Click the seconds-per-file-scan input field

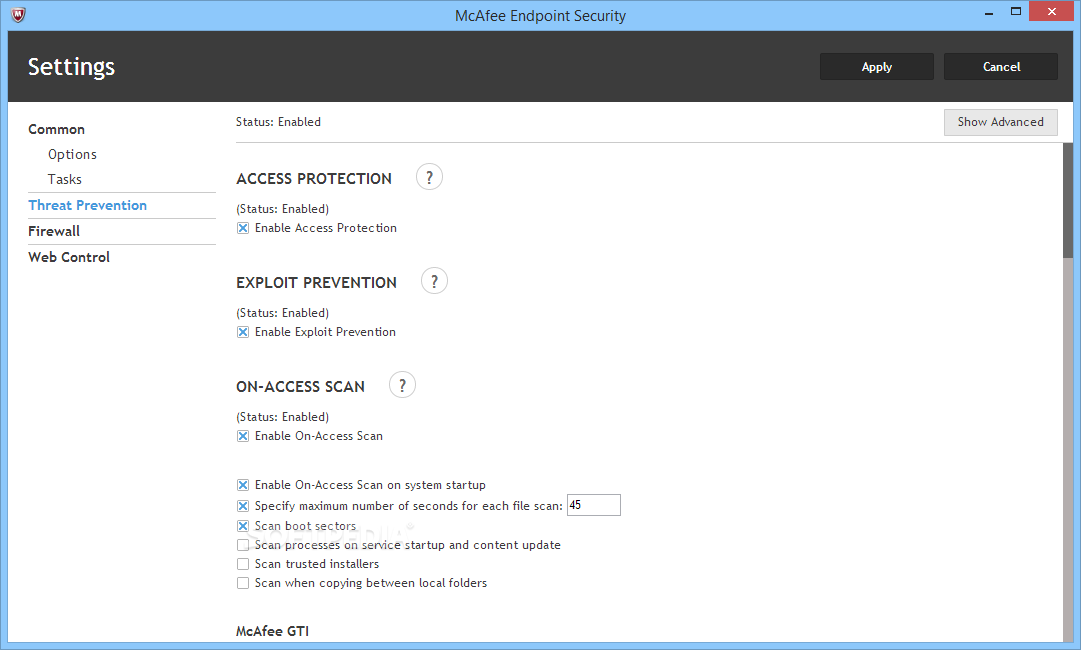[594, 505]
